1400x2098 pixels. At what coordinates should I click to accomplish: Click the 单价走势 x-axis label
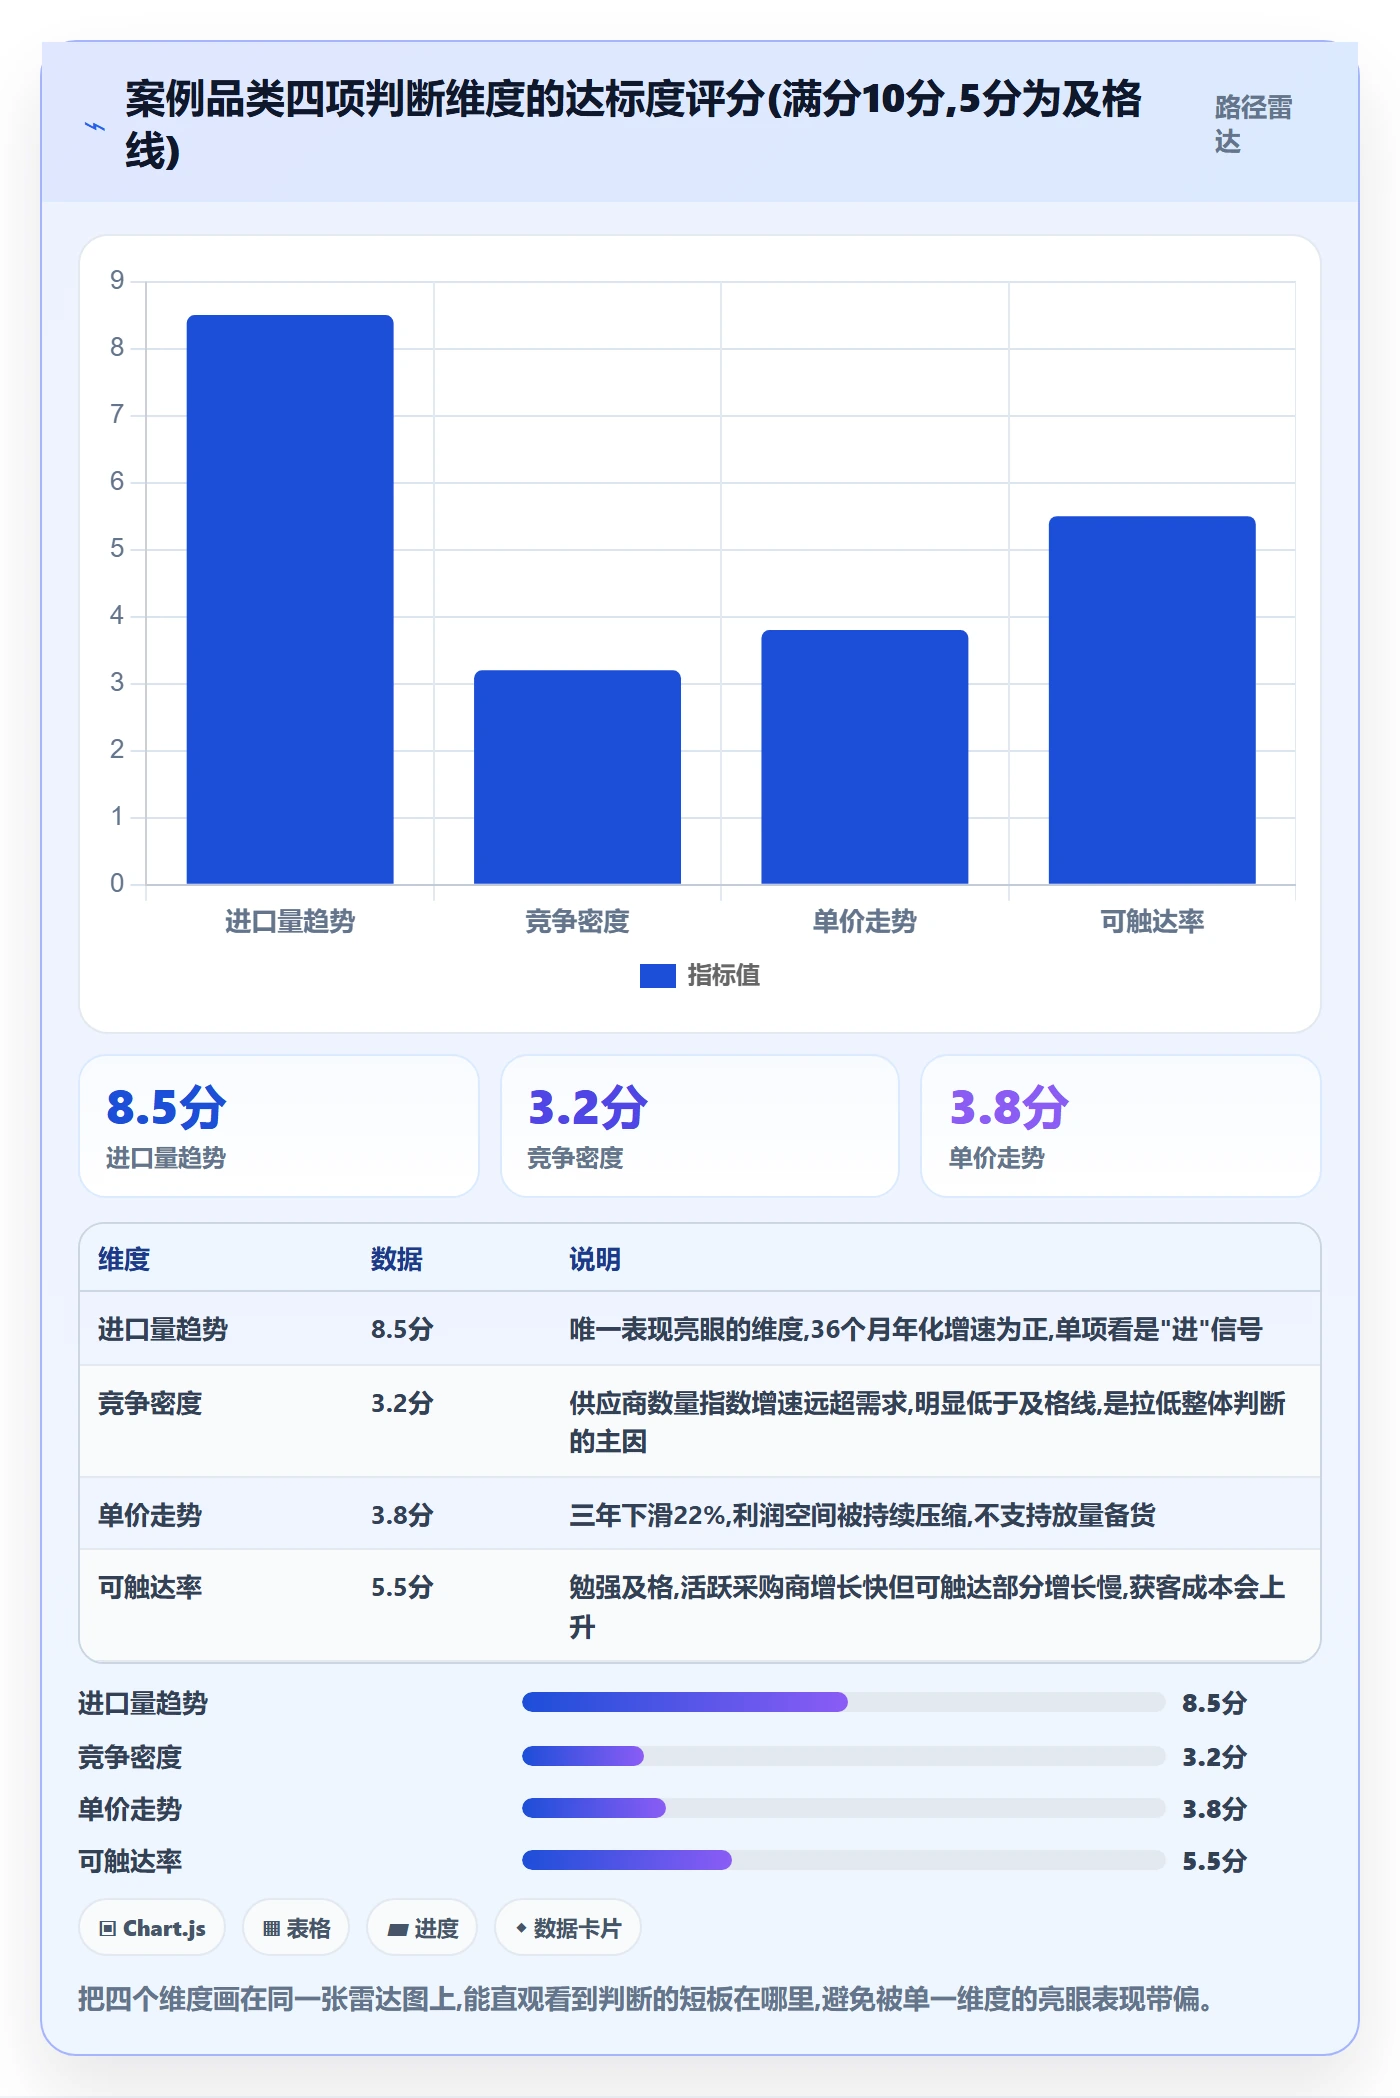point(865,921)
